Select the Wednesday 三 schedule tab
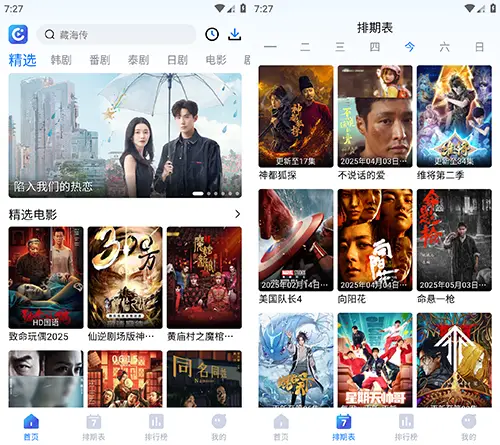Screen dimensions: 500x445 coord(340,47)
